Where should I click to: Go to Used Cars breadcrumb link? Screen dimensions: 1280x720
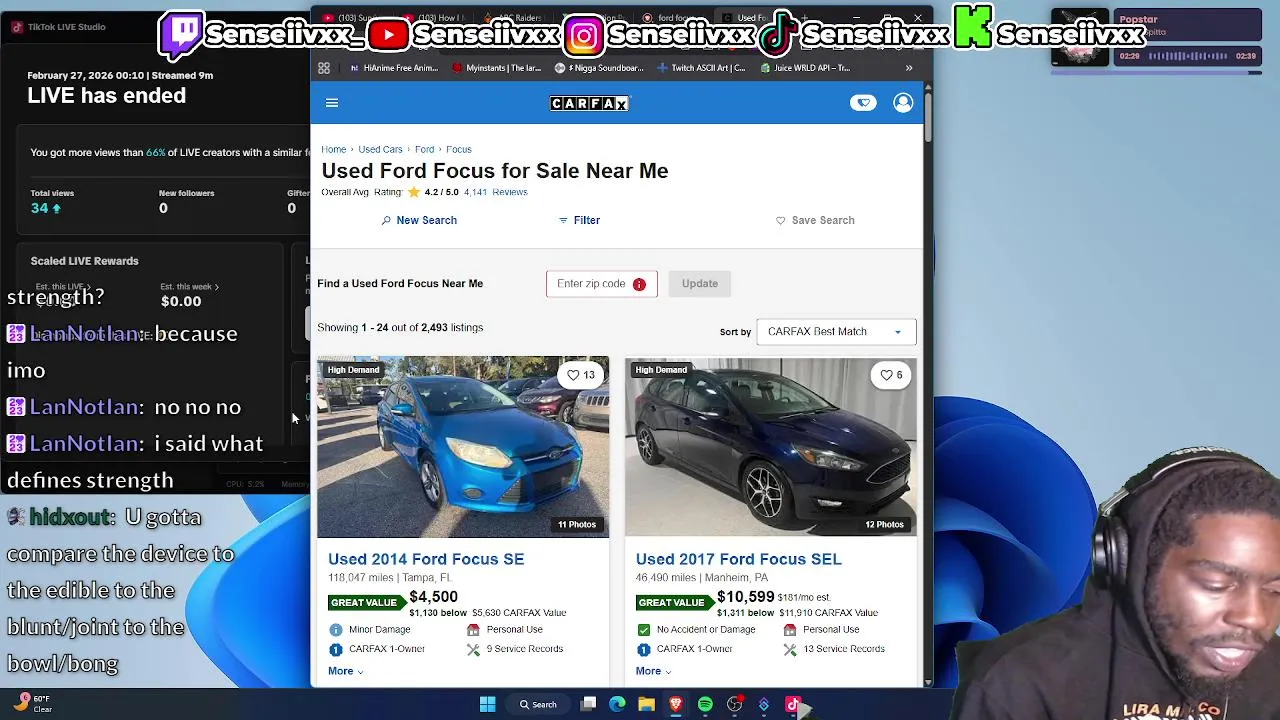point(380,149)
